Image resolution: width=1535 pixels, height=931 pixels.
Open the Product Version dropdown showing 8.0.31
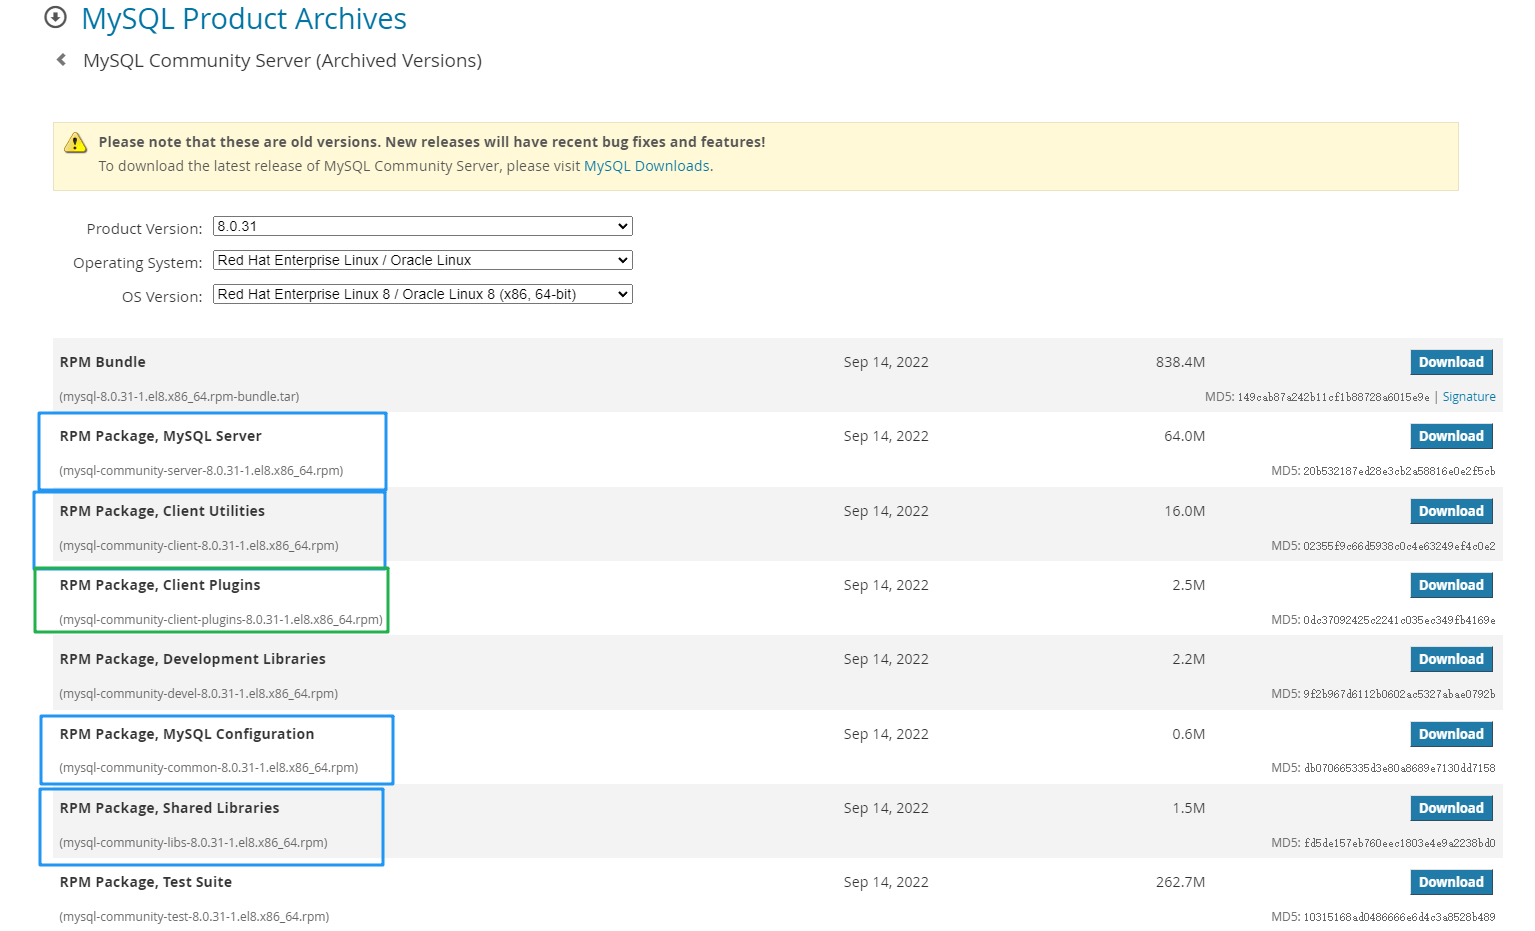pos(423,226)
